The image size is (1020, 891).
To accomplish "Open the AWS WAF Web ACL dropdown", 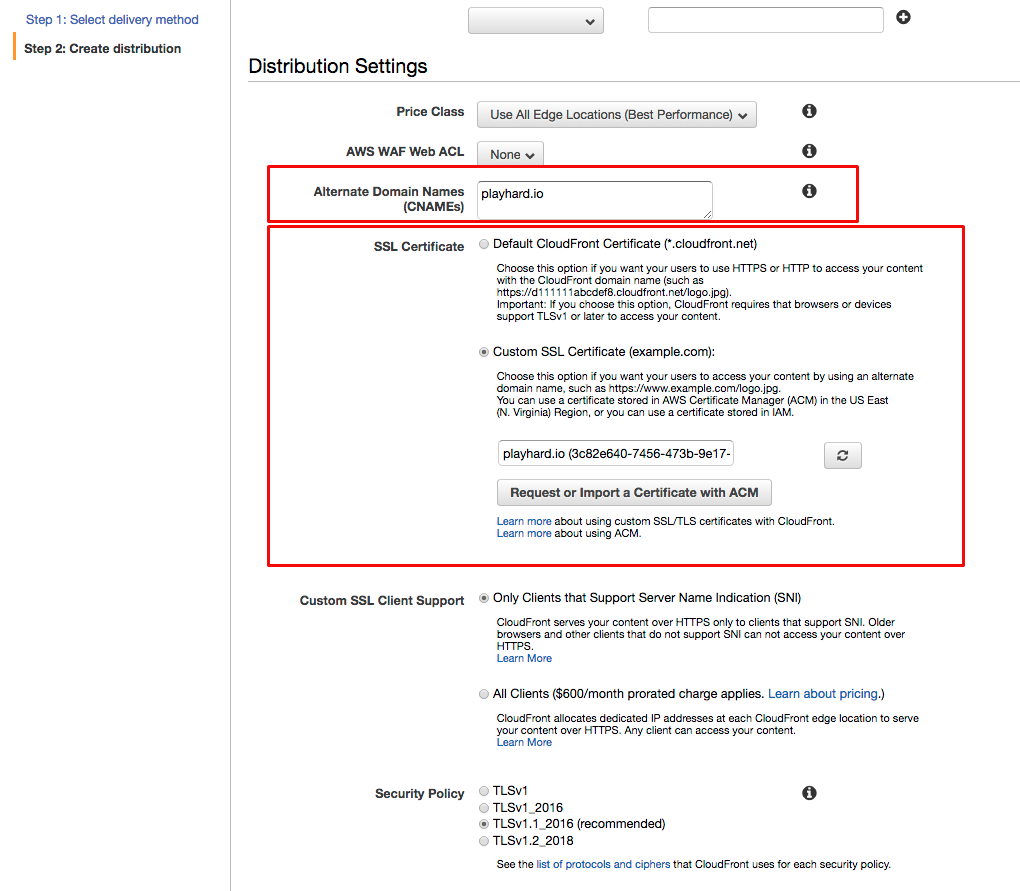I will pyautogui.click(x=509, y=154).
